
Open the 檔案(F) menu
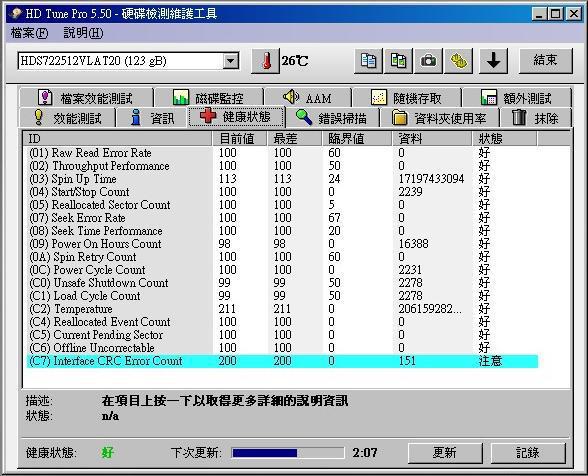click(x=30, y=33)
